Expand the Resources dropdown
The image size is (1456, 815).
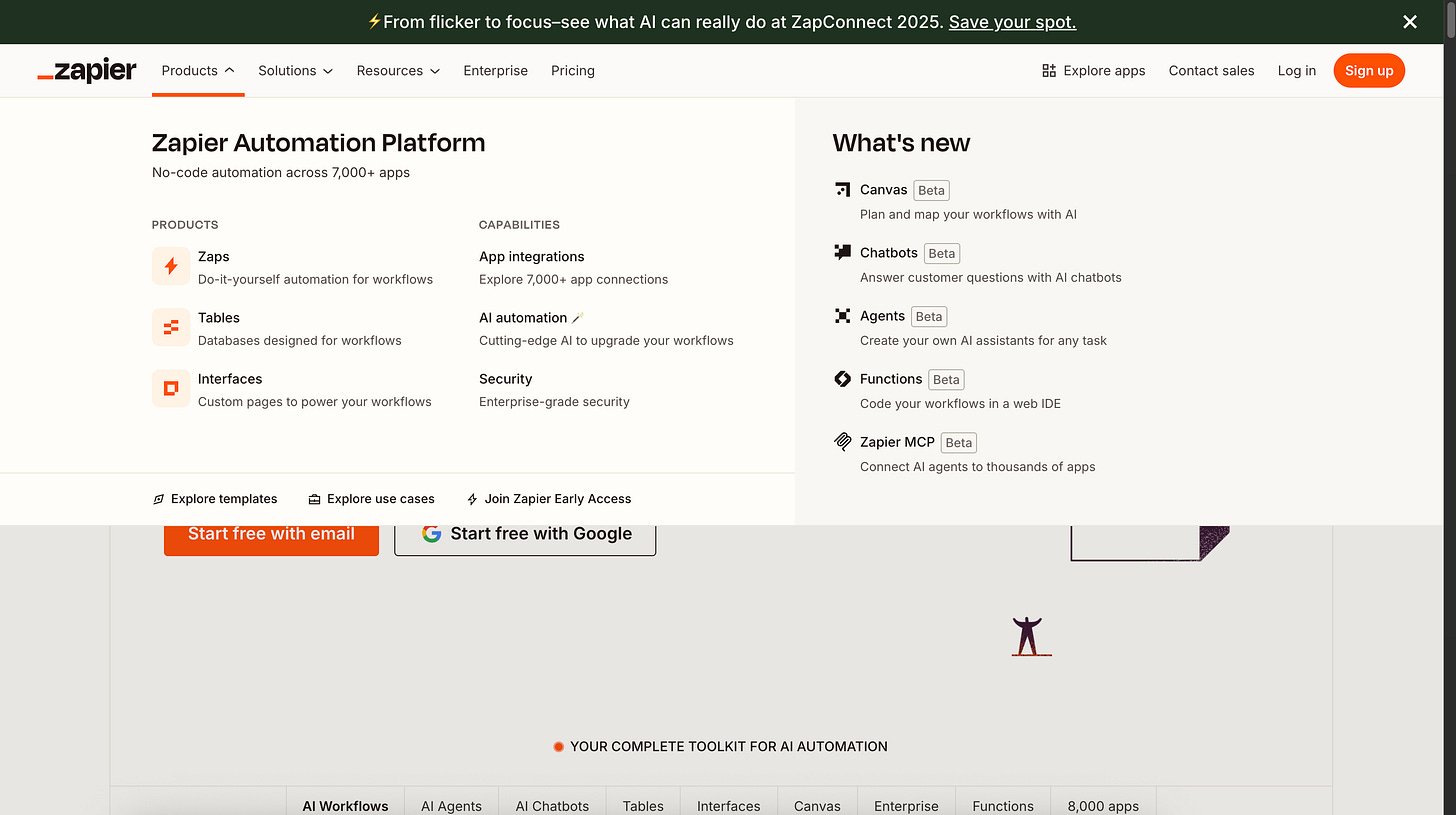(398, 71)
